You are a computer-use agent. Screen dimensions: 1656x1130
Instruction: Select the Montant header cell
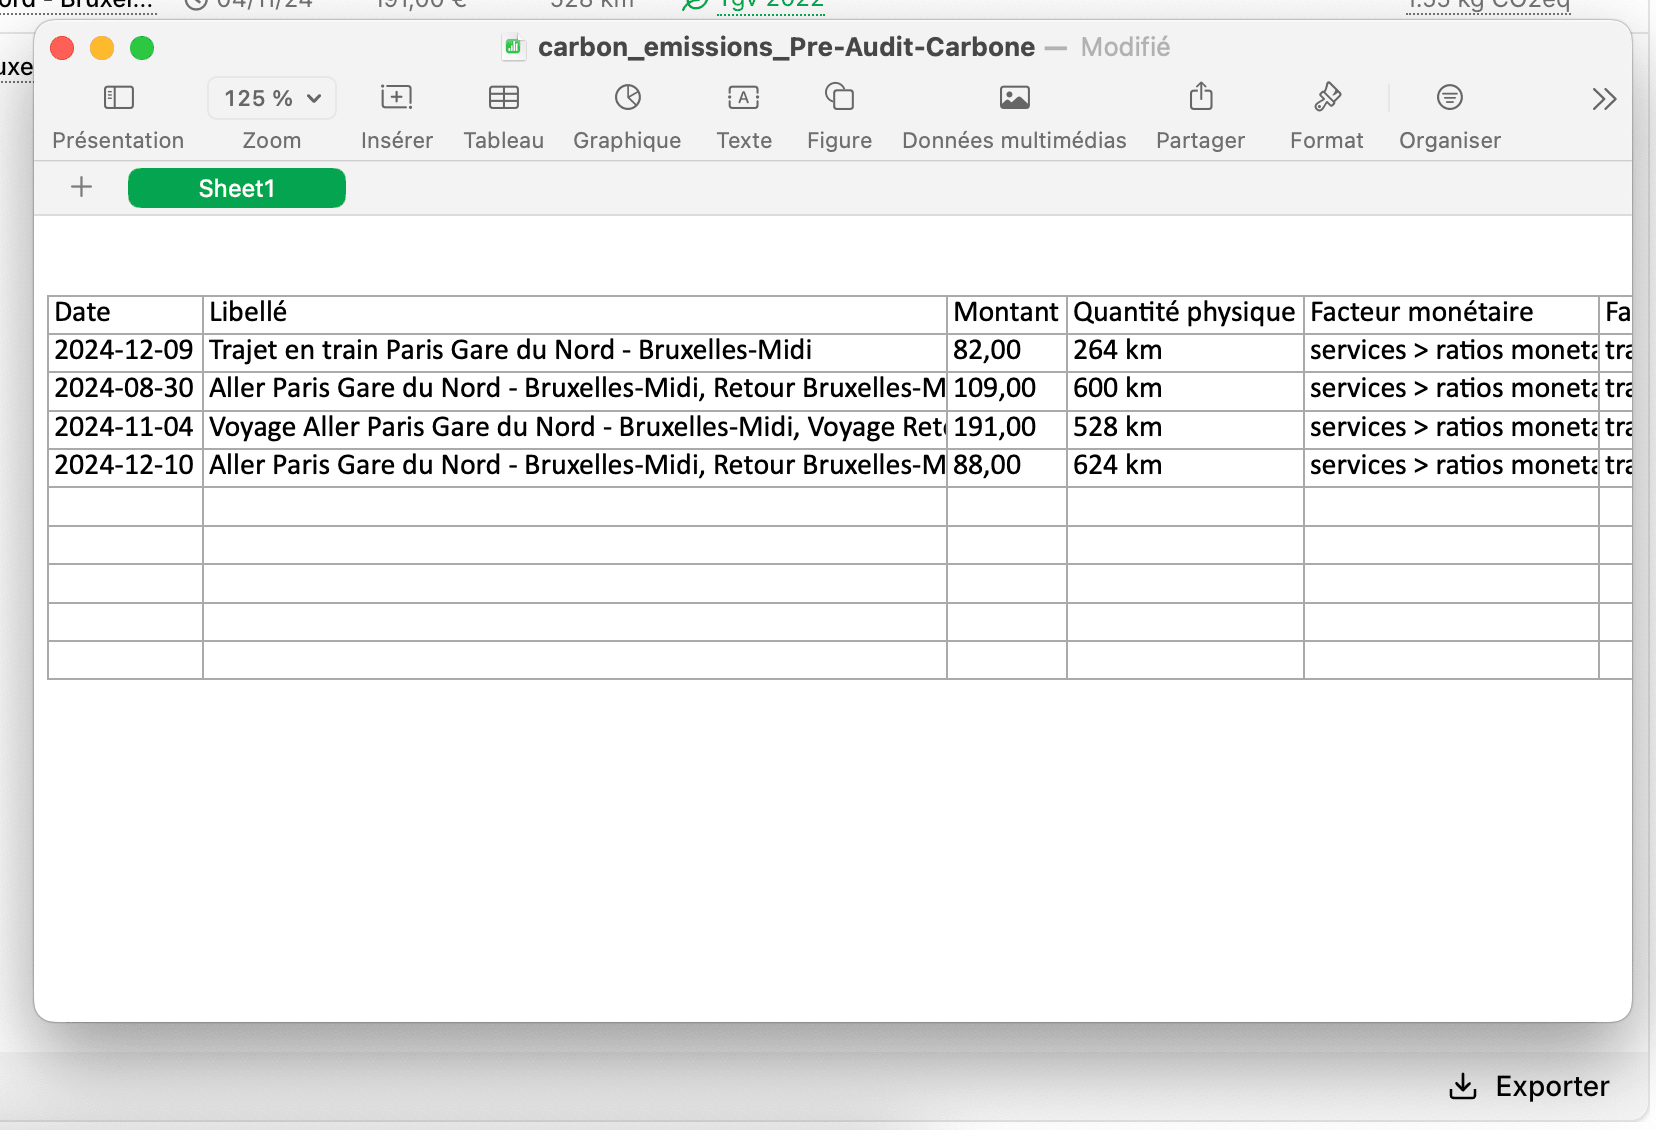1007,314
